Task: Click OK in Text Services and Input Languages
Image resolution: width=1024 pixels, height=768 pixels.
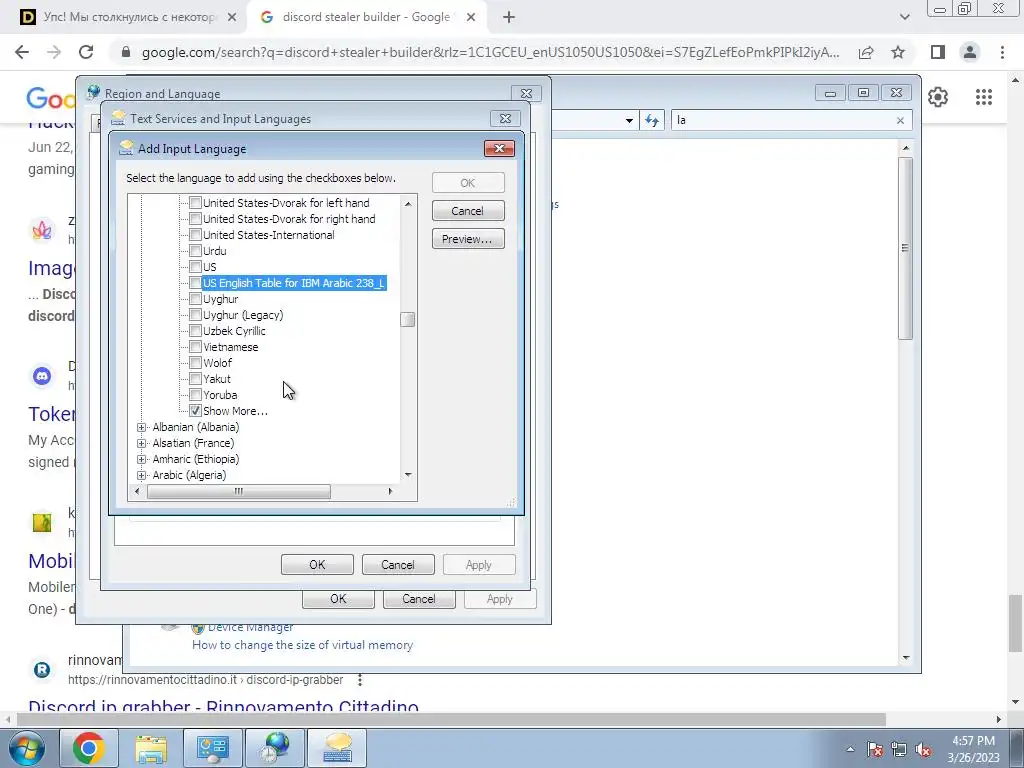Action: (317, 565)
